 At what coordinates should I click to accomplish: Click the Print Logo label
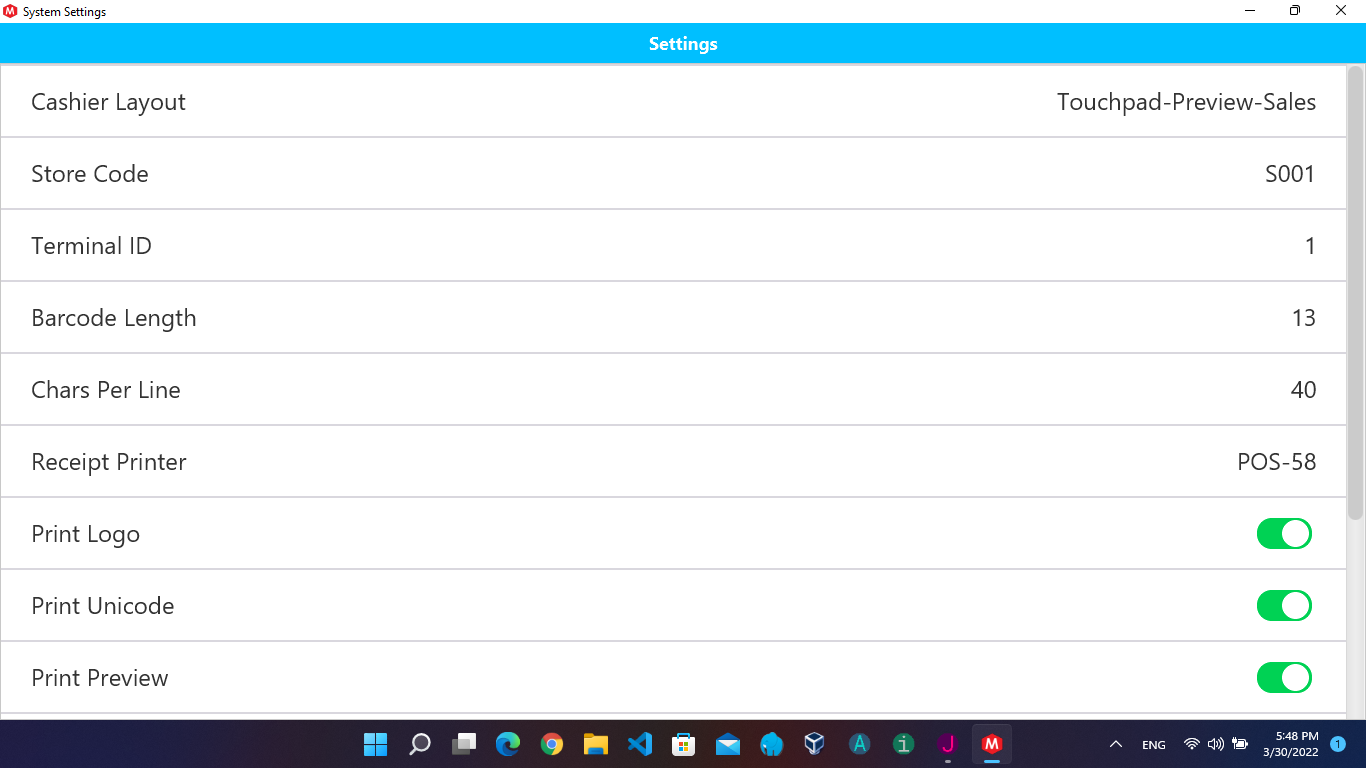85,534
